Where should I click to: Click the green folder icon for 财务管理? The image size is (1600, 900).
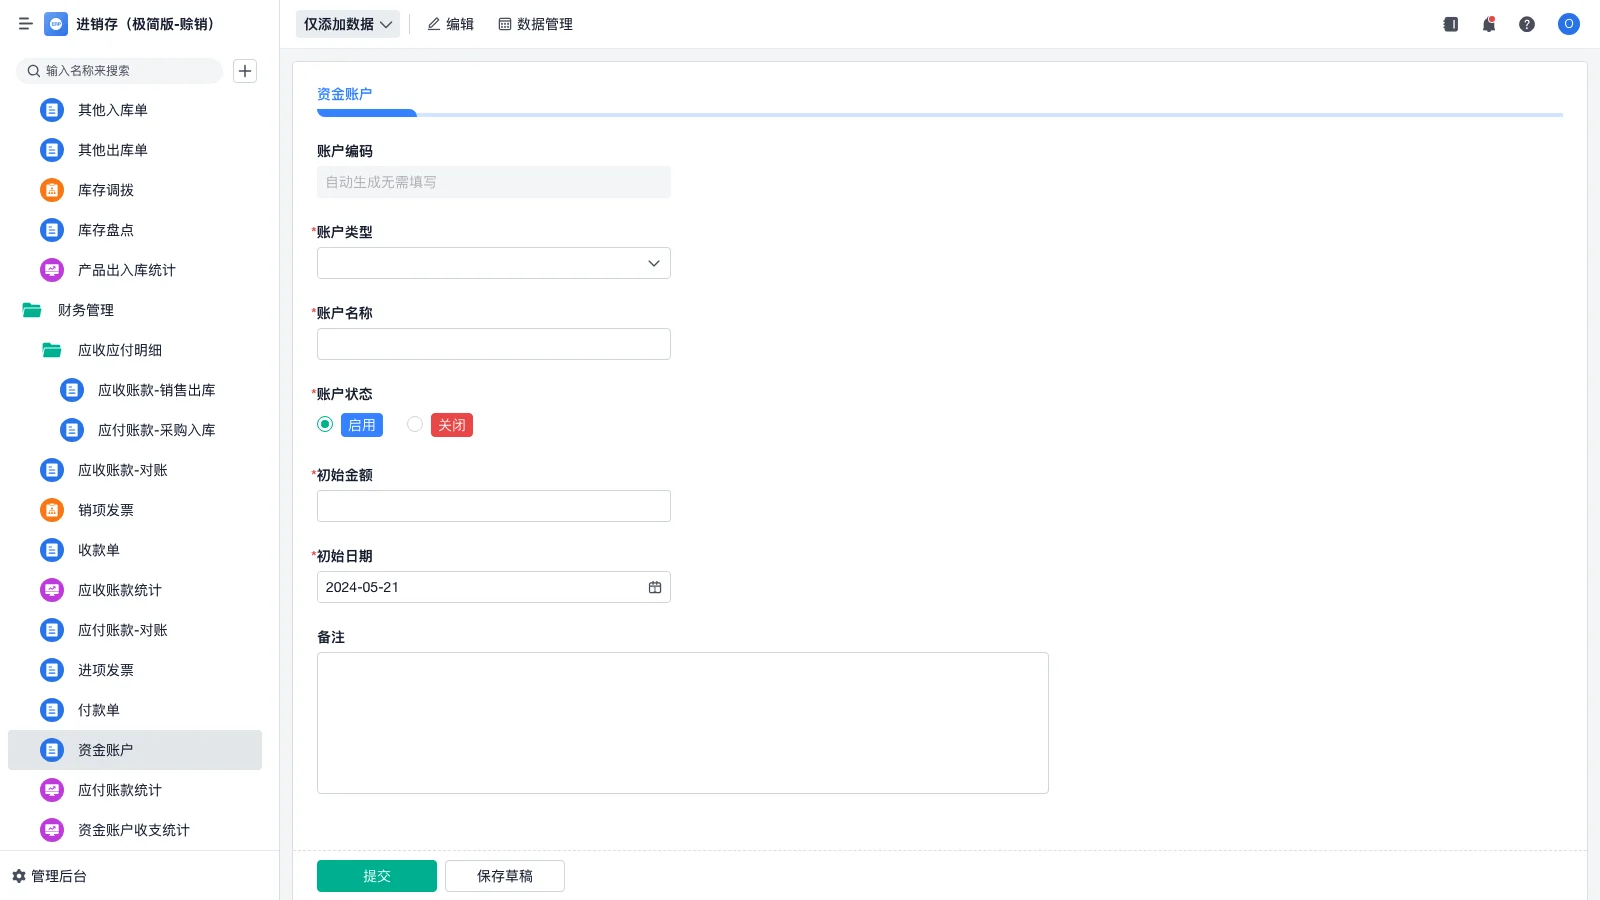click(x=32, y=310)
